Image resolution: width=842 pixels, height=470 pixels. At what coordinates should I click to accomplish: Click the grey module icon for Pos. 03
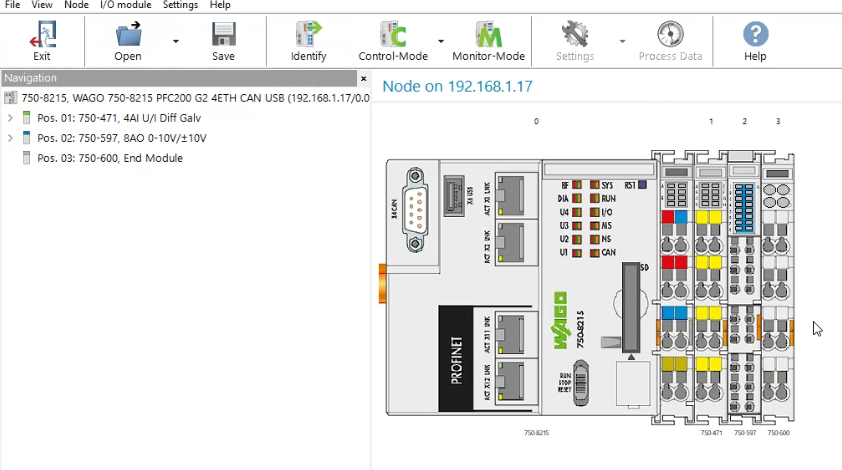point(26,158)
